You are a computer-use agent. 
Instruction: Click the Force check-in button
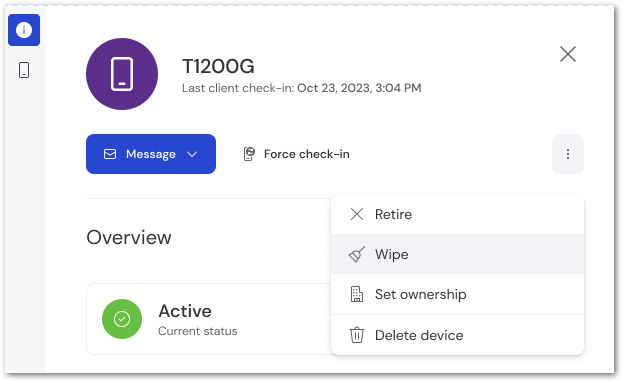296,154
